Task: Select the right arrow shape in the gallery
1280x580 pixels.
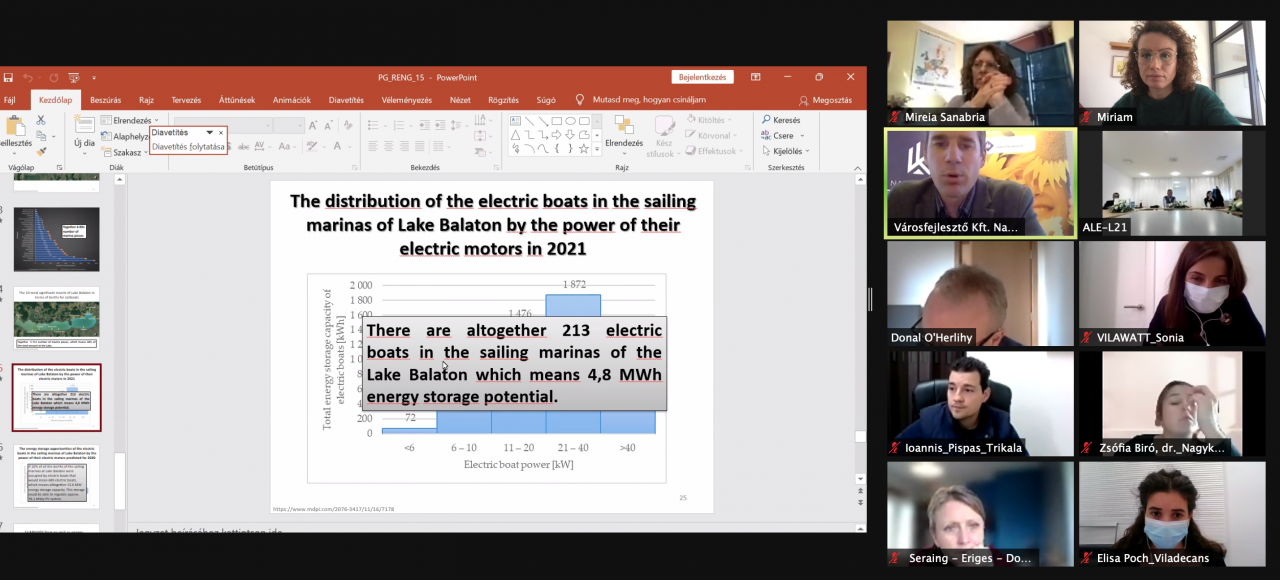Action: (556, 135)
